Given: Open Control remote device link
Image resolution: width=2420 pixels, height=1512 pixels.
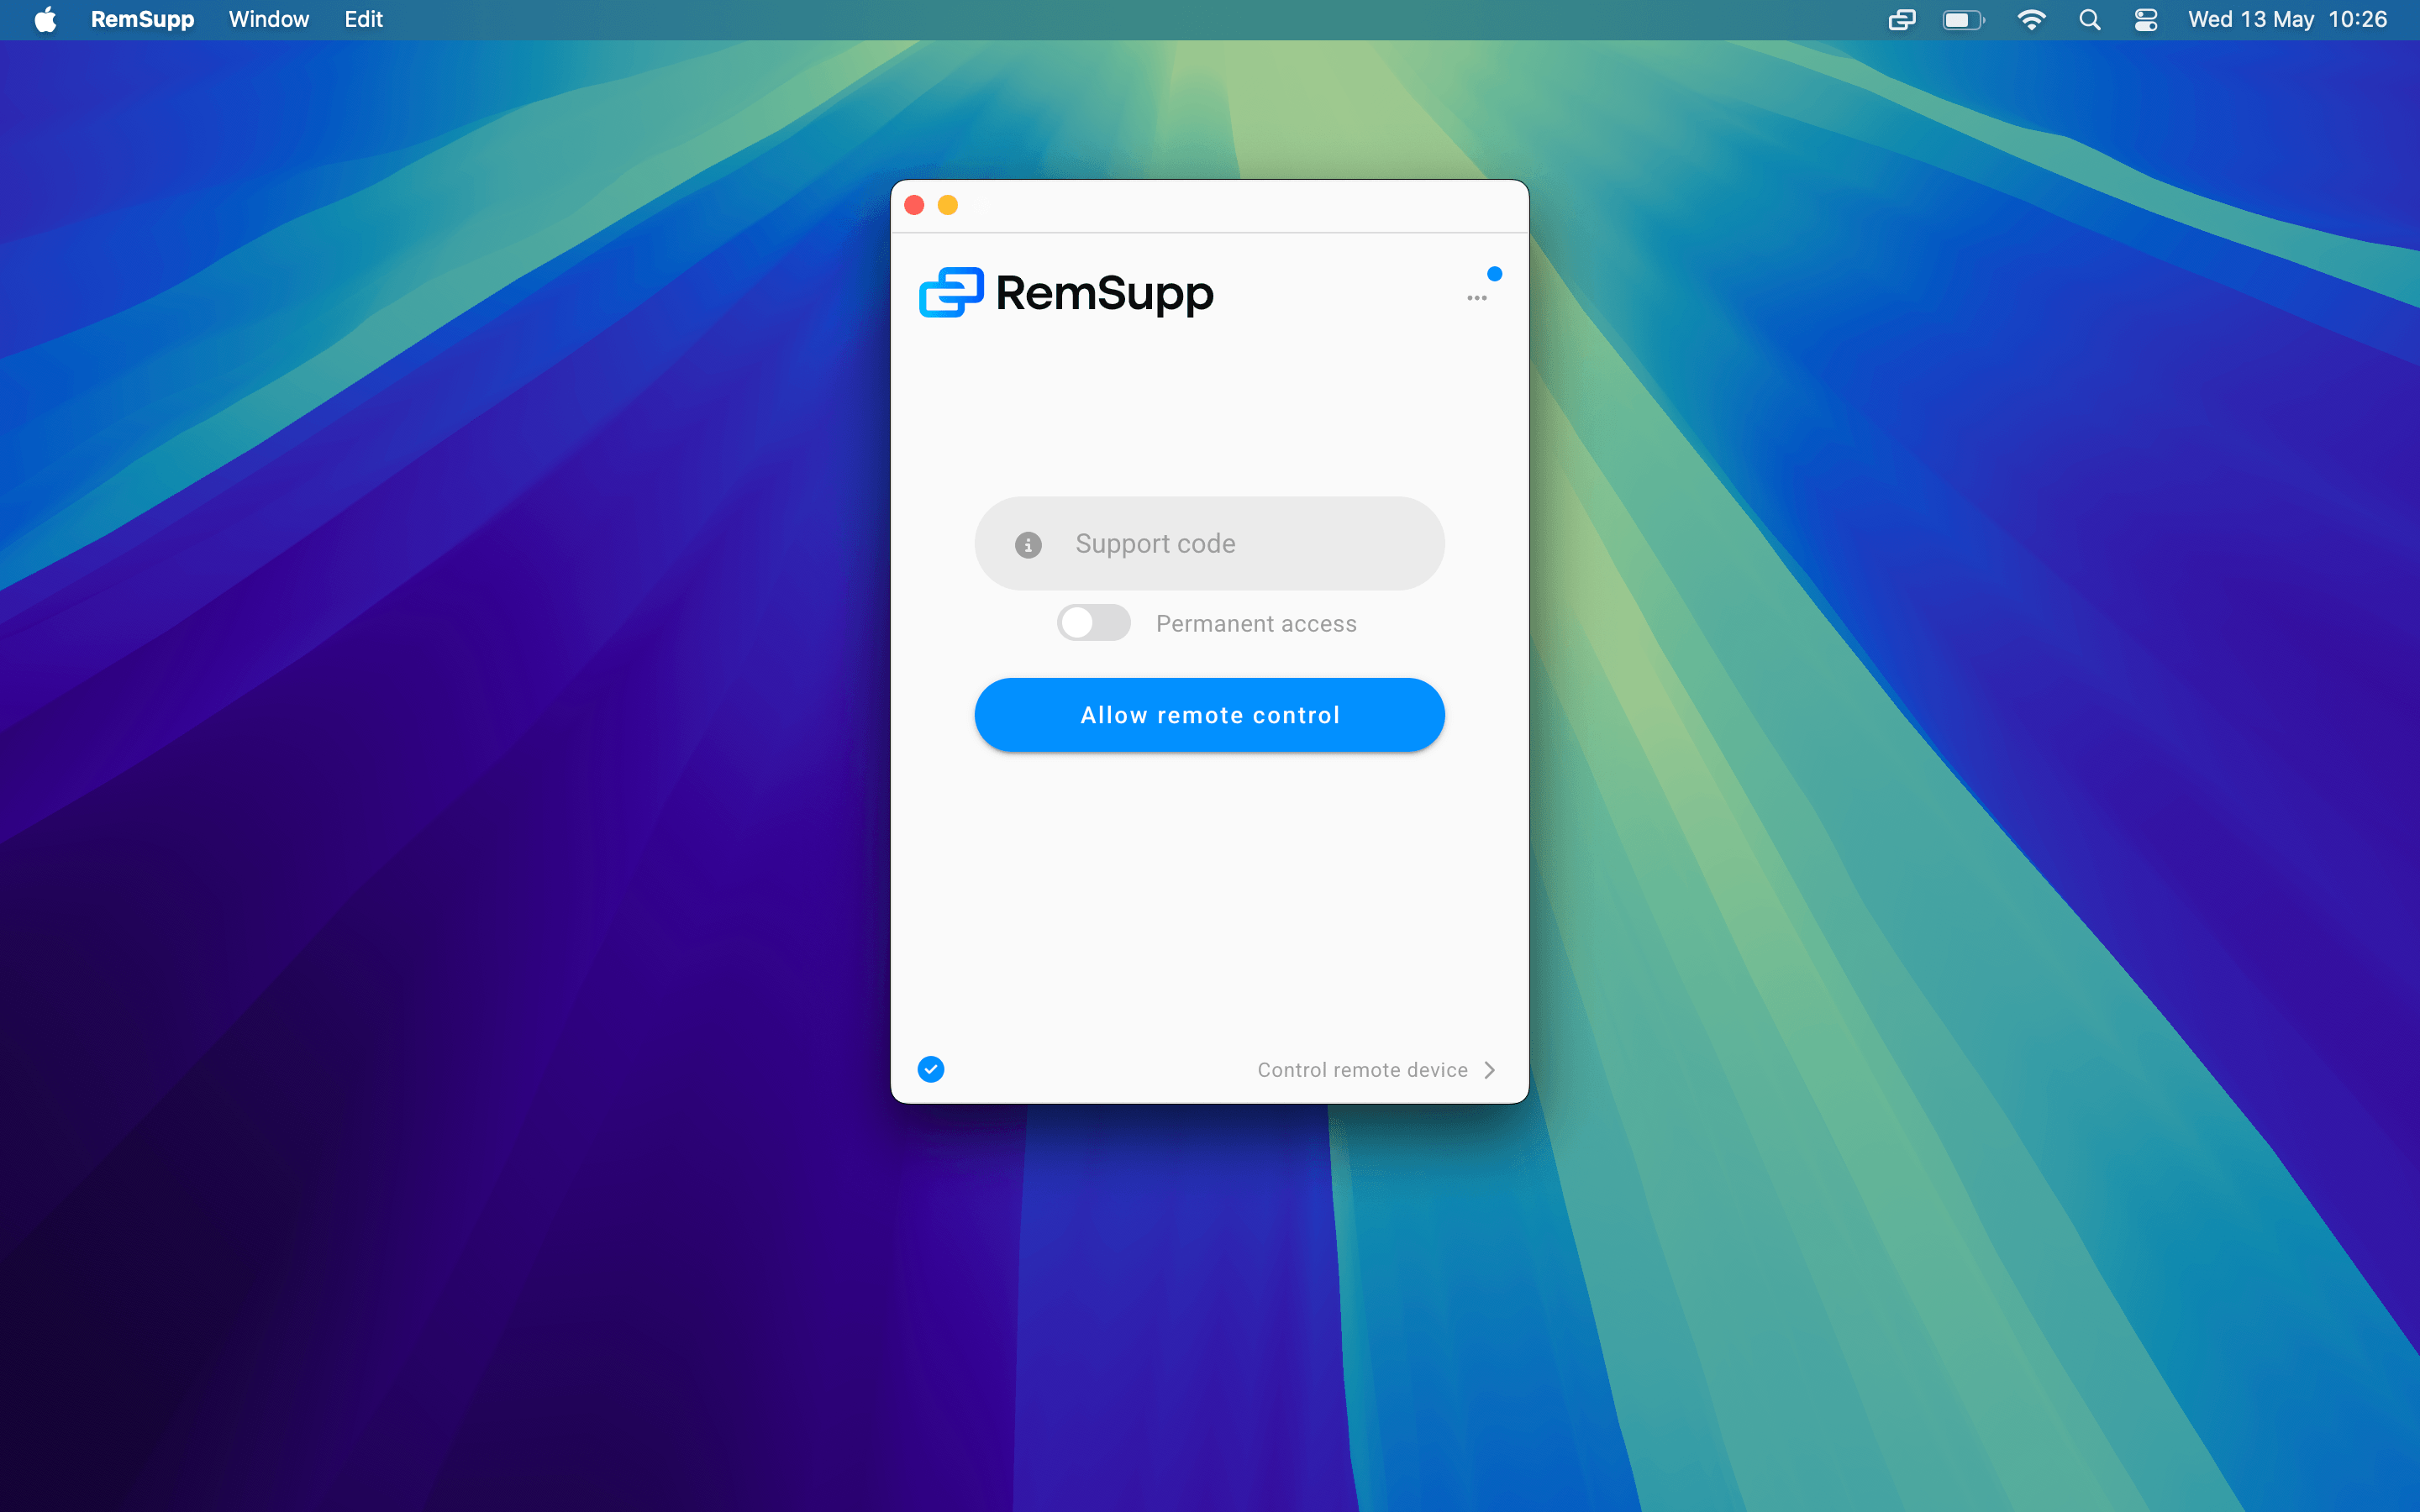Looking at the screenshot, I should 1362,1070.
